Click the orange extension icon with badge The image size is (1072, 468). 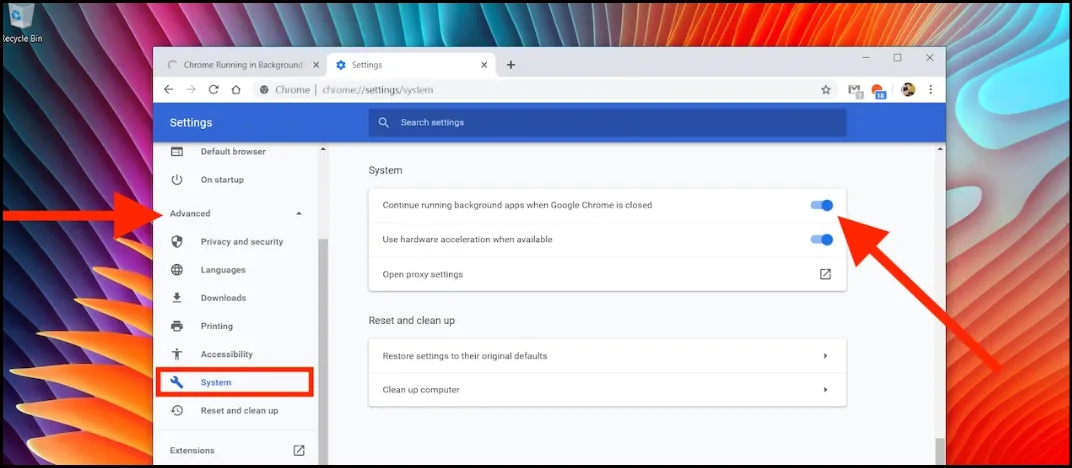tap(879, 90)
